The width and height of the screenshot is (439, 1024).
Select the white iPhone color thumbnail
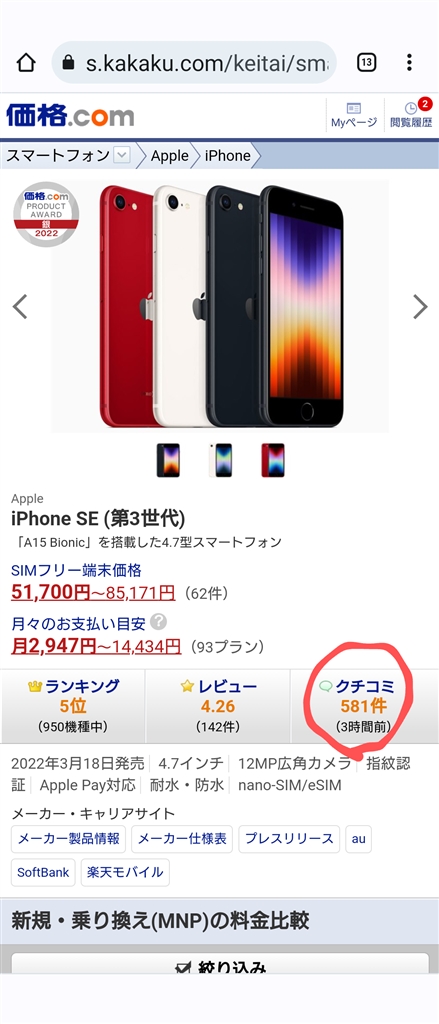tap(220, 460)
